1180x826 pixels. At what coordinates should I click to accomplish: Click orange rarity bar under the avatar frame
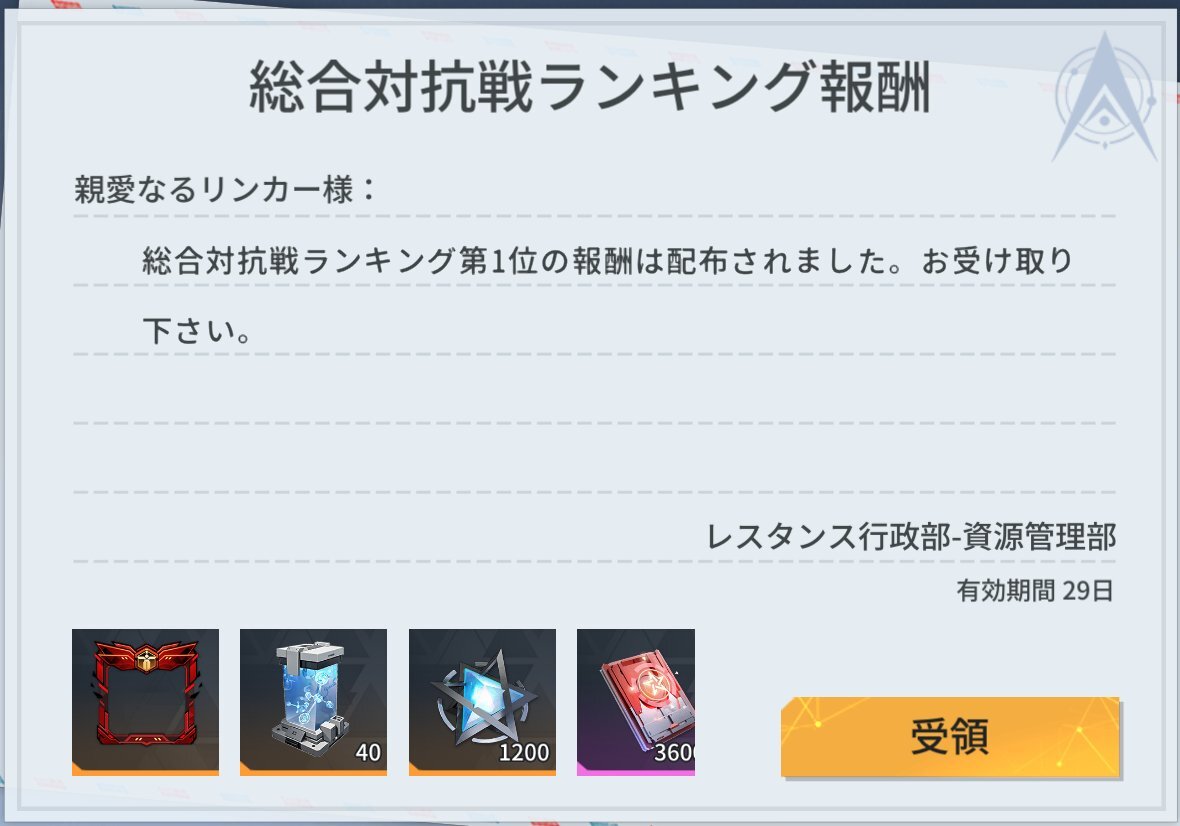click(x=145, y=770)
